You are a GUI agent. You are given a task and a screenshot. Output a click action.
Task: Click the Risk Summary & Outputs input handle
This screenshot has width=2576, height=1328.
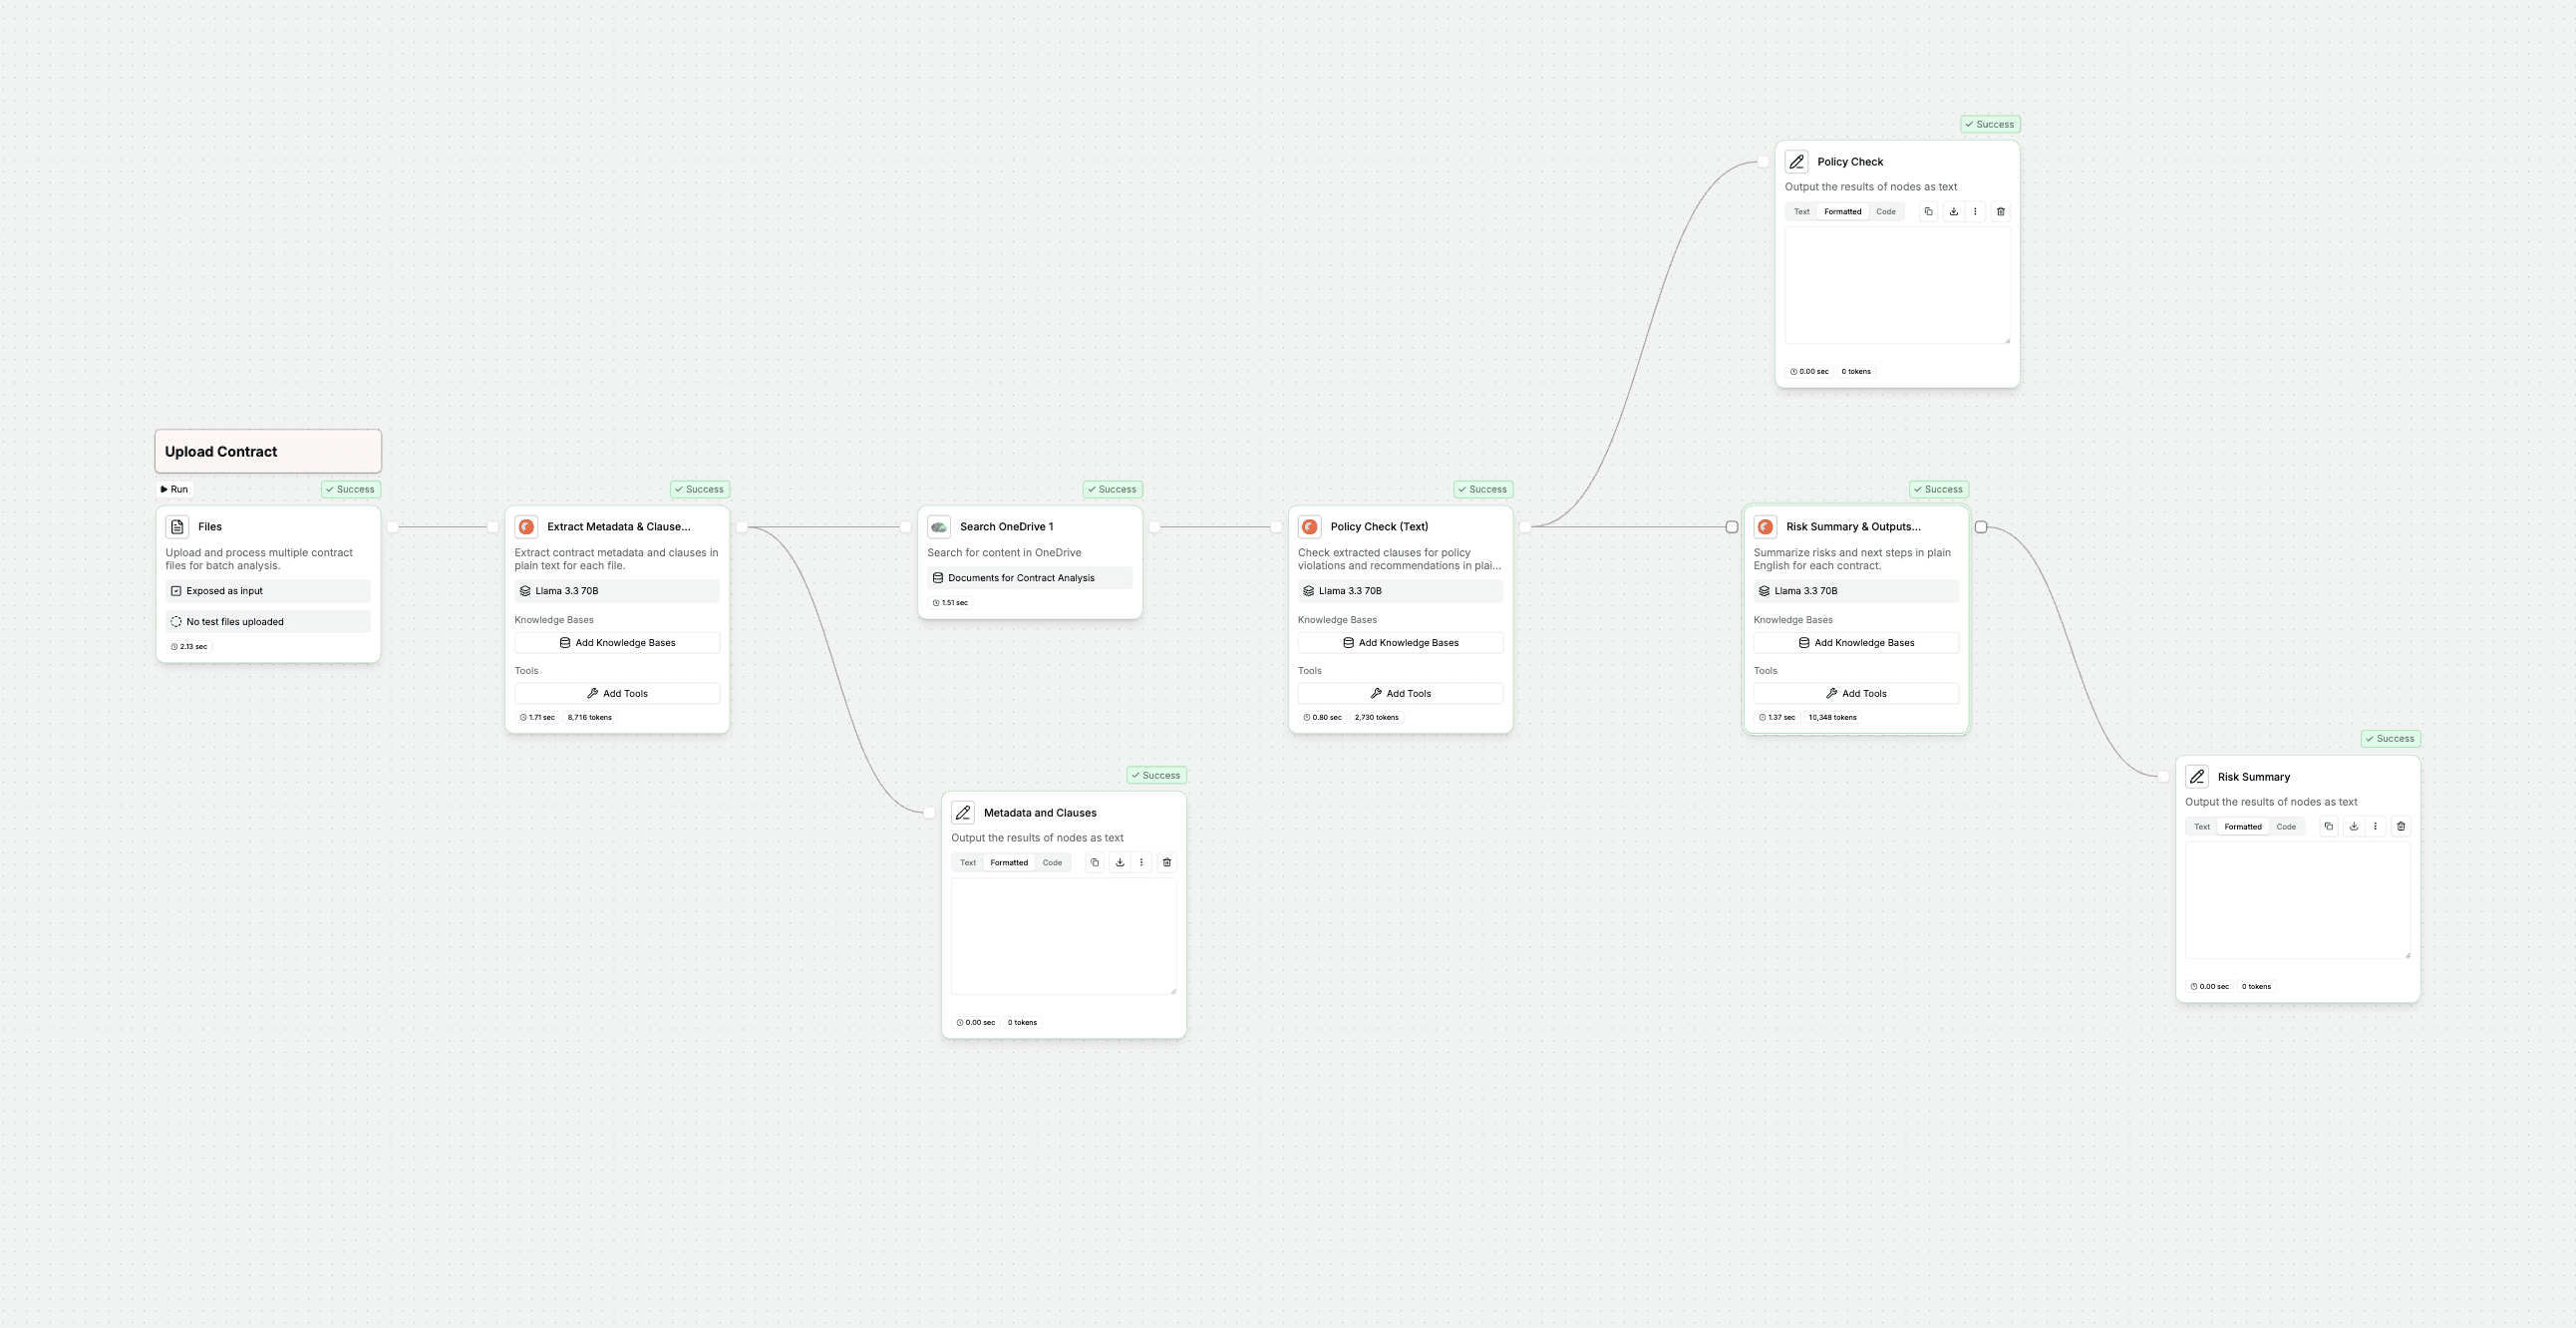1732,527
